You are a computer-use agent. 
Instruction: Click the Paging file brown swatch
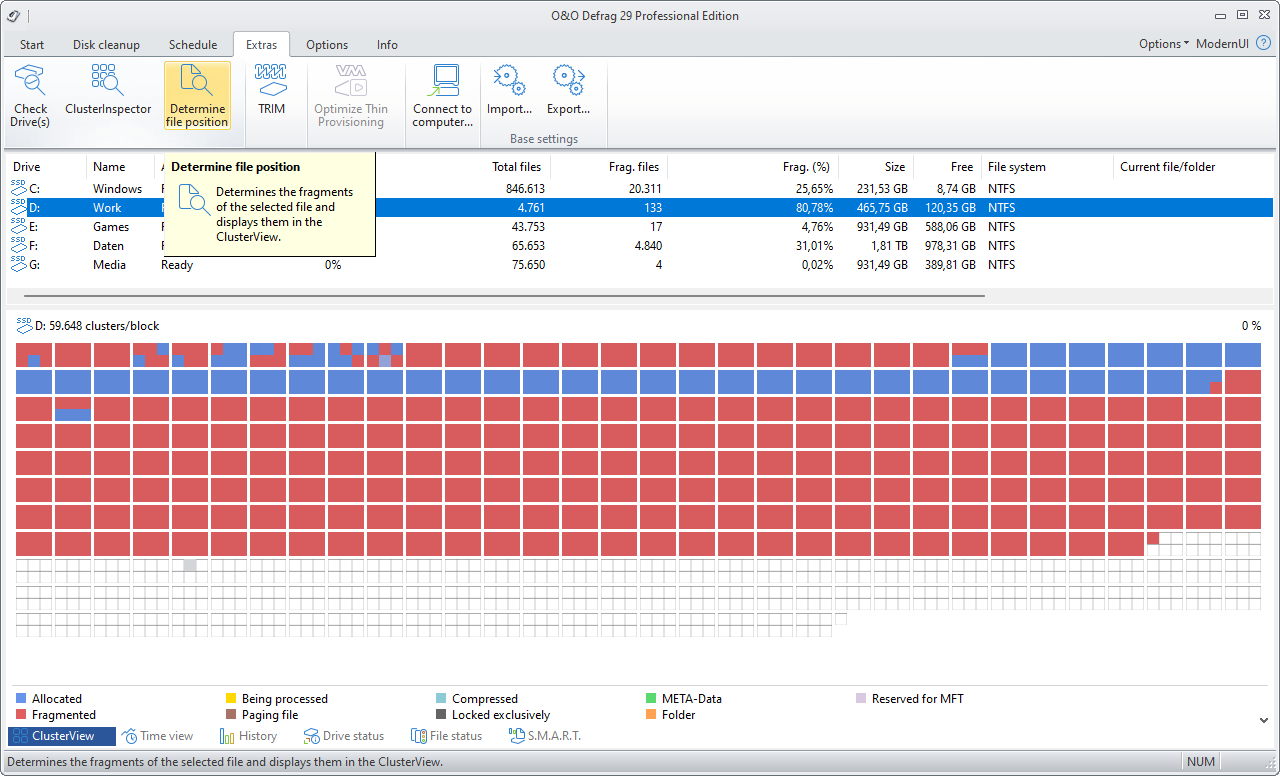[x=231, y=714]
